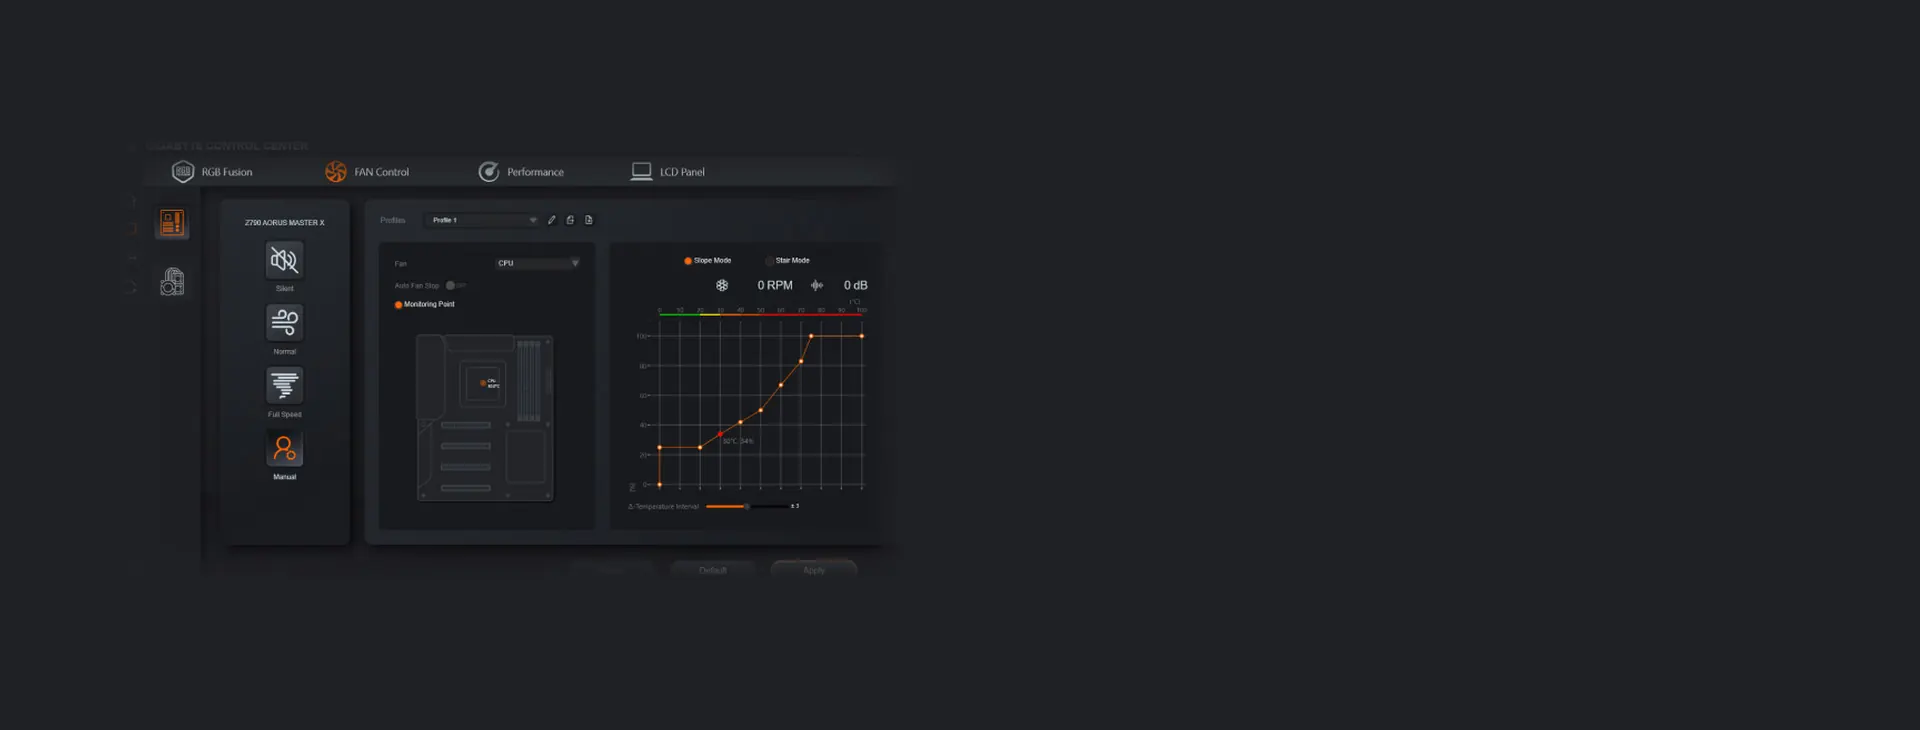
Task: Adjust the Temperature Interval slider
Action: tap(746, 507)
